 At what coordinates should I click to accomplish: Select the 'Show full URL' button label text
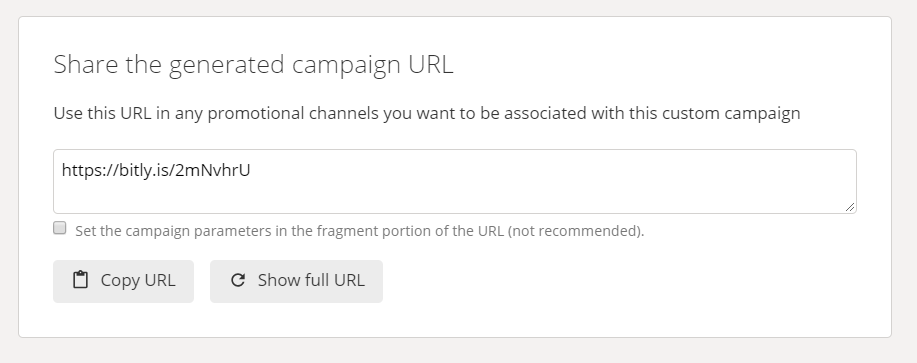tap(311, 280)
